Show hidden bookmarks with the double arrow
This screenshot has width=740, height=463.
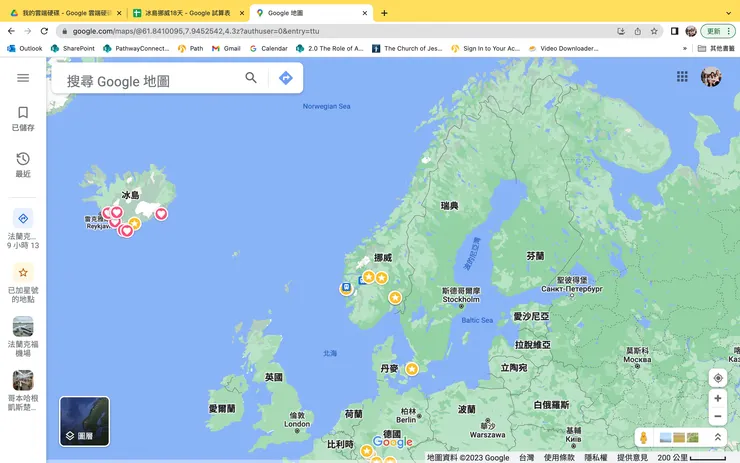pyautogui.click(x=685, y=49)
